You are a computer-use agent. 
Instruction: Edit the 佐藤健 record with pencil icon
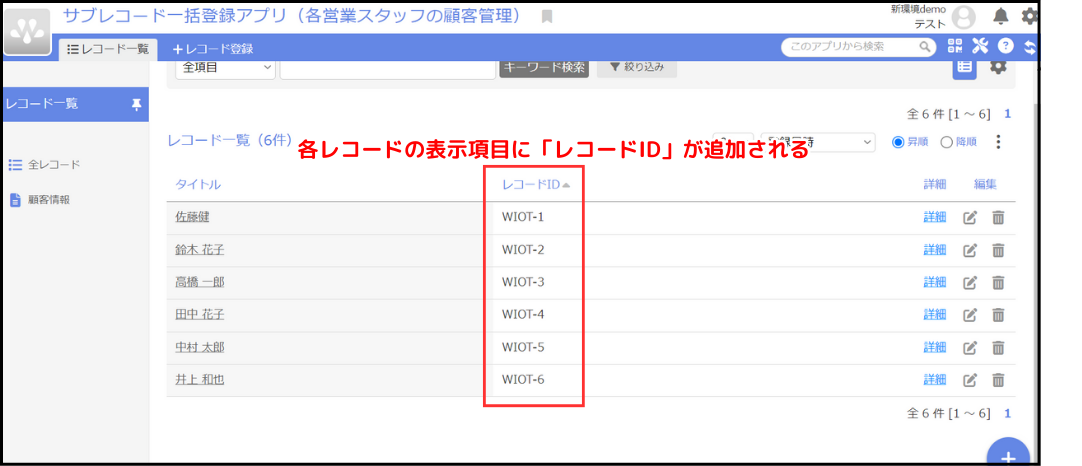(970, 217)
